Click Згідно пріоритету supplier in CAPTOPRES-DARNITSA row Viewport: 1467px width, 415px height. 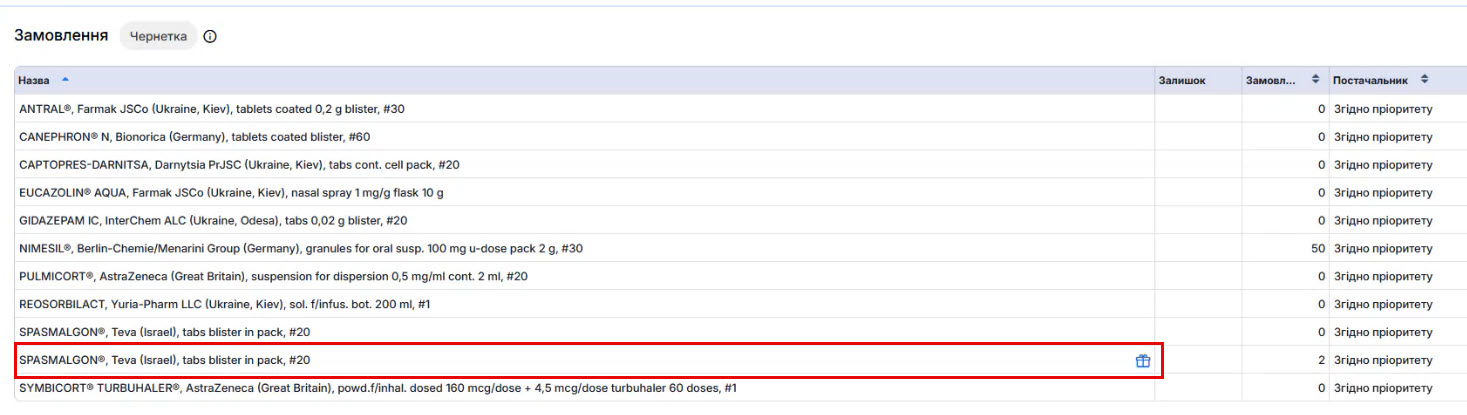click(x=1383, y=165)
